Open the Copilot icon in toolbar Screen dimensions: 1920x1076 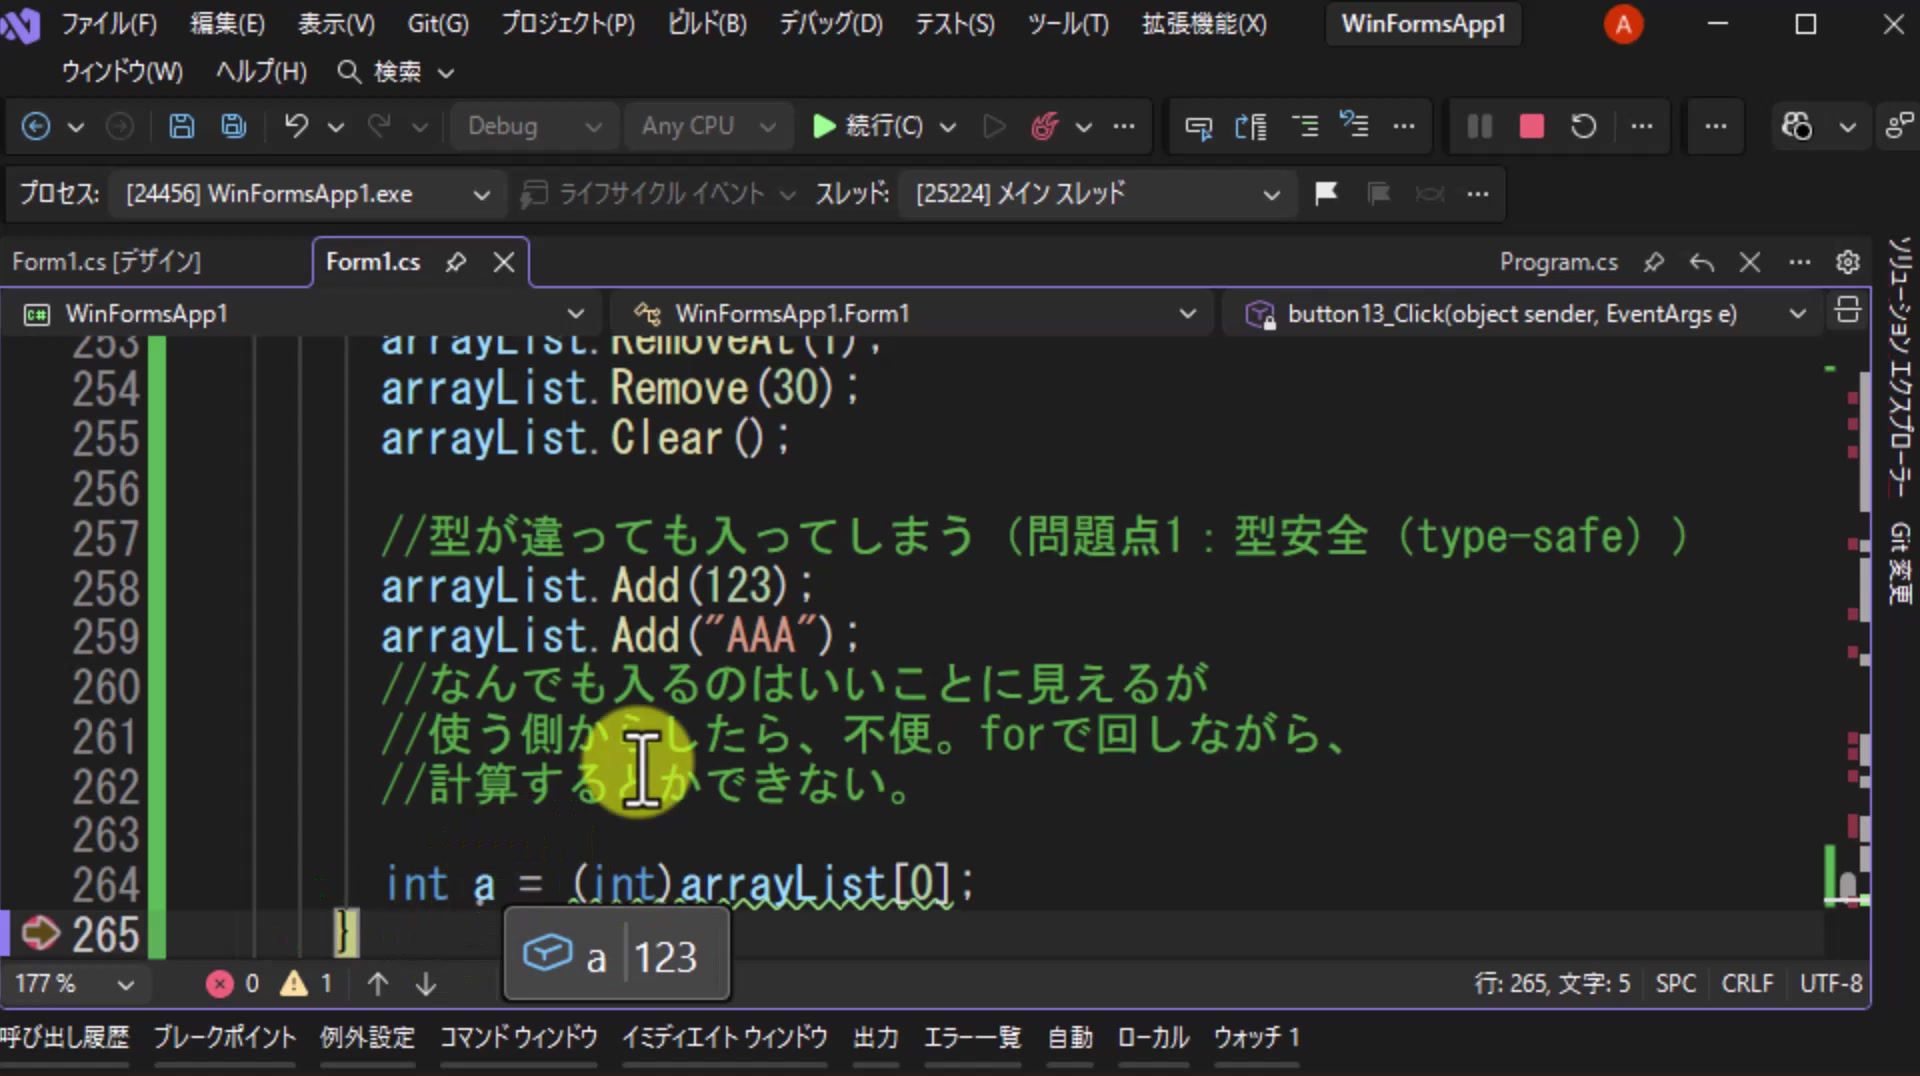(x=1797, y=126)
